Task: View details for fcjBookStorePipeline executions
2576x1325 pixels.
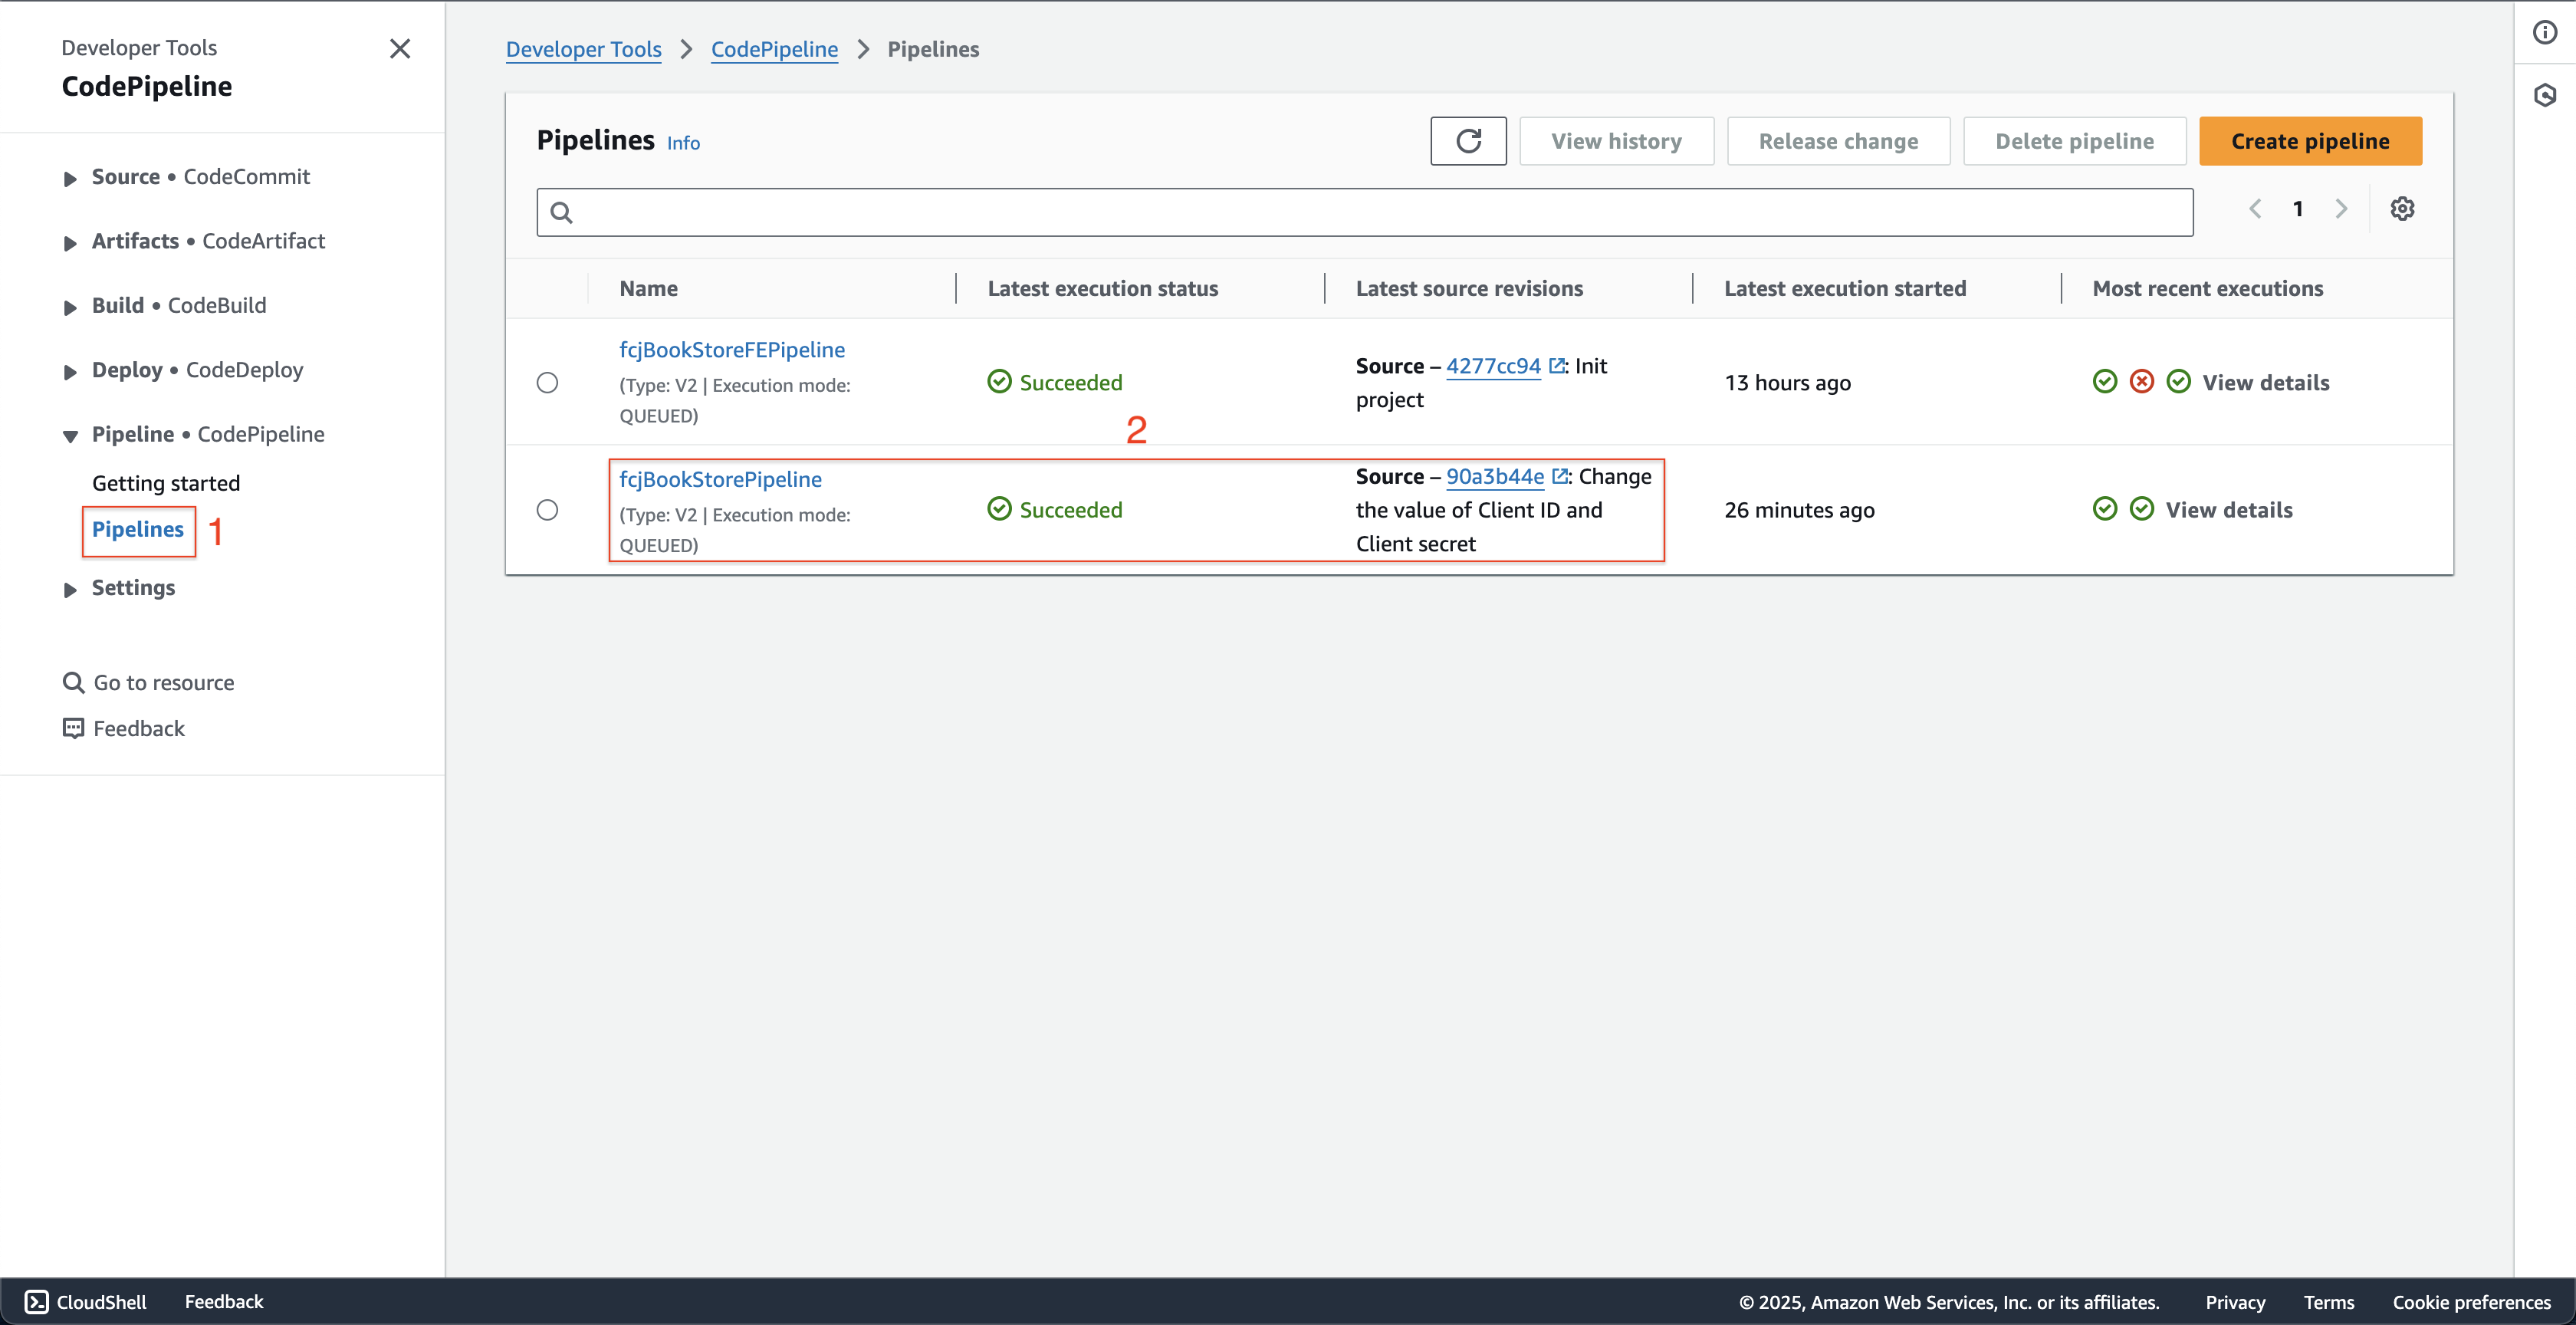Action: (x=2229, y=509)
